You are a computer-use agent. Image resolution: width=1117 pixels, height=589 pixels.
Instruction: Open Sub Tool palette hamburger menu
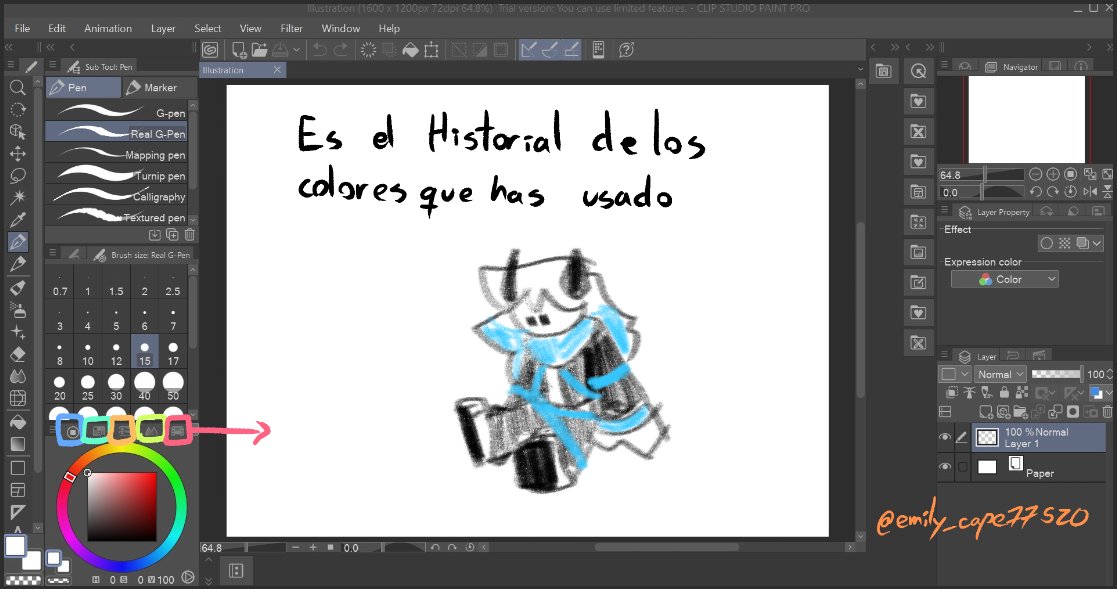coord(53,66)
